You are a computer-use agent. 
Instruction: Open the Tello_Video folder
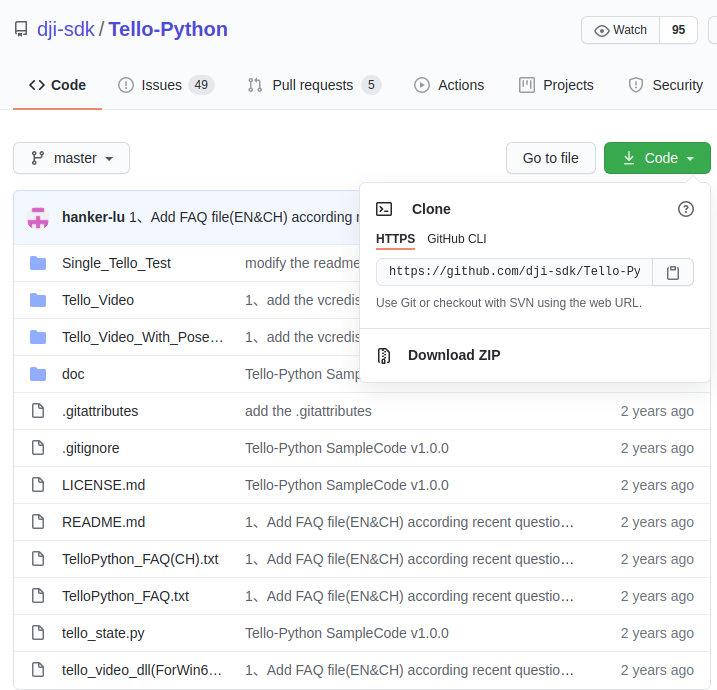pyautogui.click(x=98, y=300)
